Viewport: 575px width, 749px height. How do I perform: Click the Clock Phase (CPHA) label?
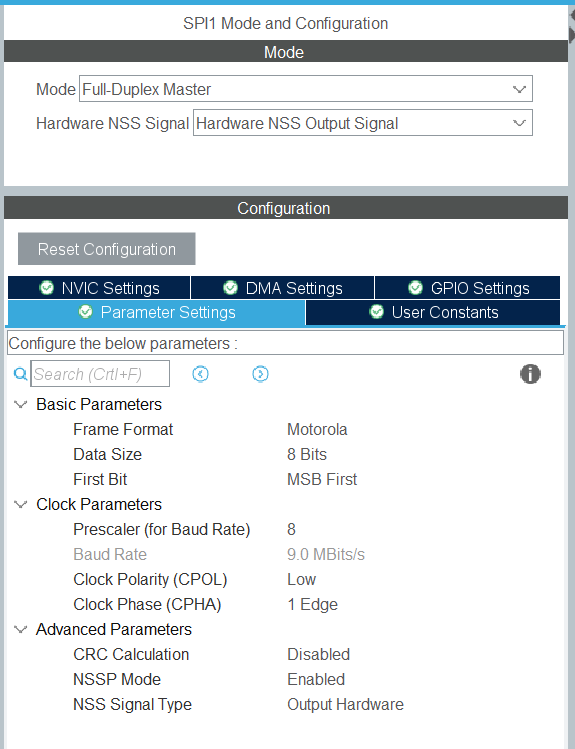[x=147, y=604]
